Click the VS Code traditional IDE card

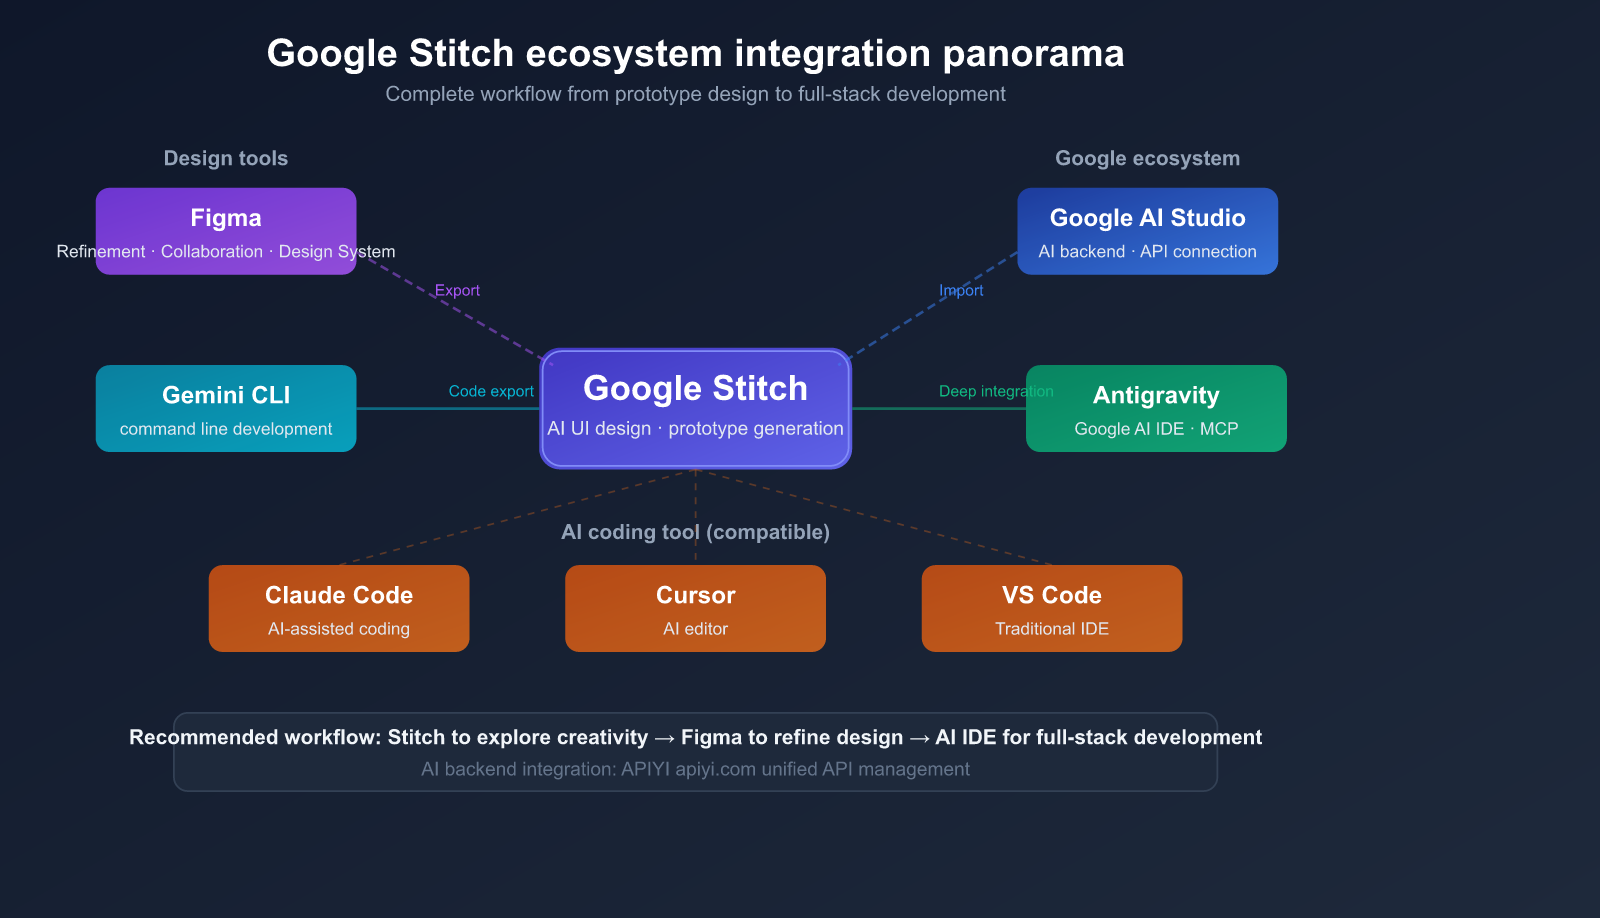[1051, 608]
